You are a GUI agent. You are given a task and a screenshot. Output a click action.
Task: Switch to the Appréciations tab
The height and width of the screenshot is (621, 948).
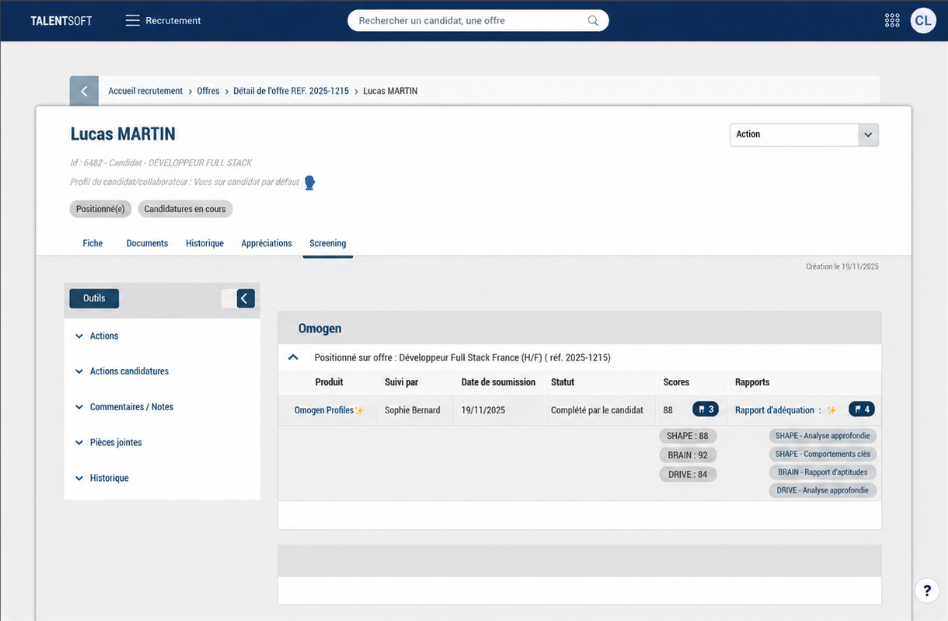point(267,243)
